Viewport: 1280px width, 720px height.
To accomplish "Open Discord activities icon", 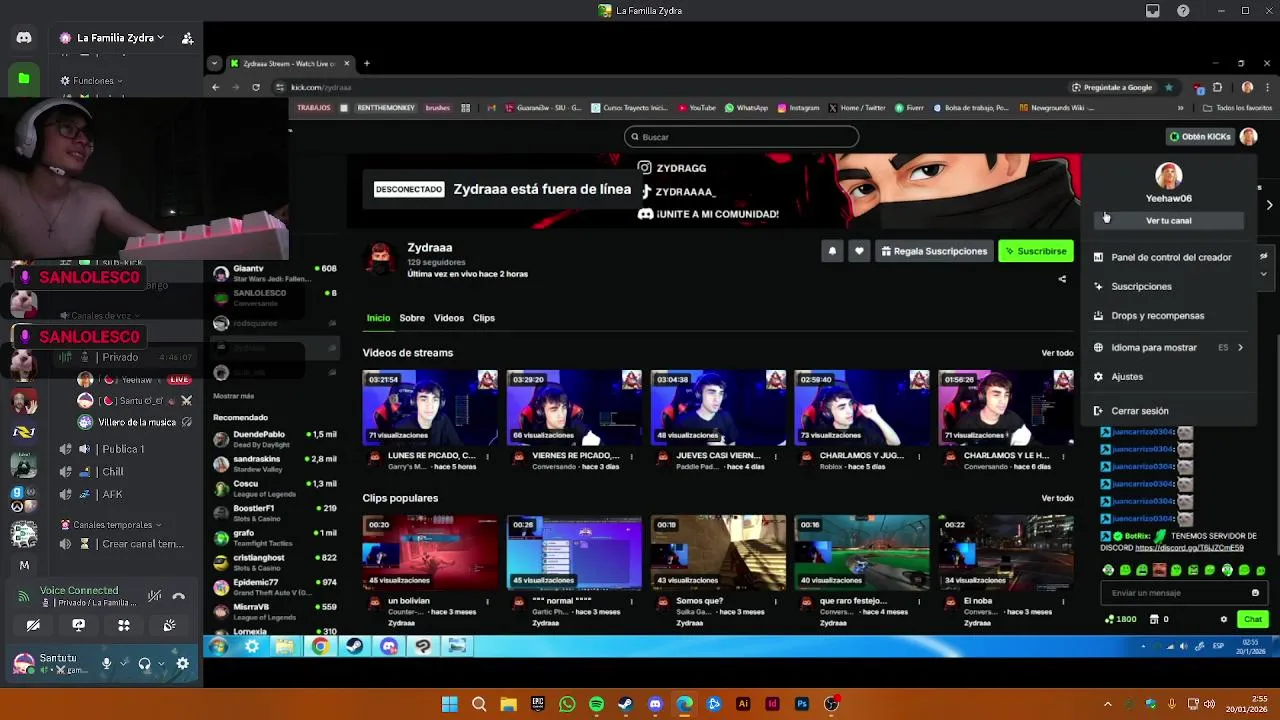I will [x=124, y=625].
